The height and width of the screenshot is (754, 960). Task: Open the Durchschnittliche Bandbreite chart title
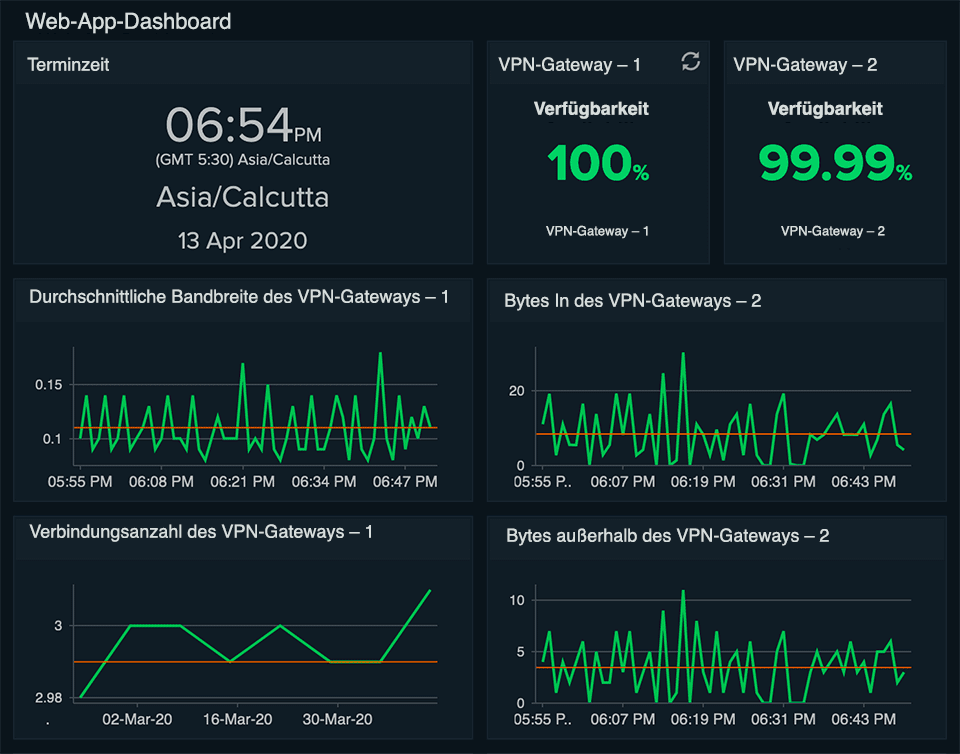click(240, 296)
